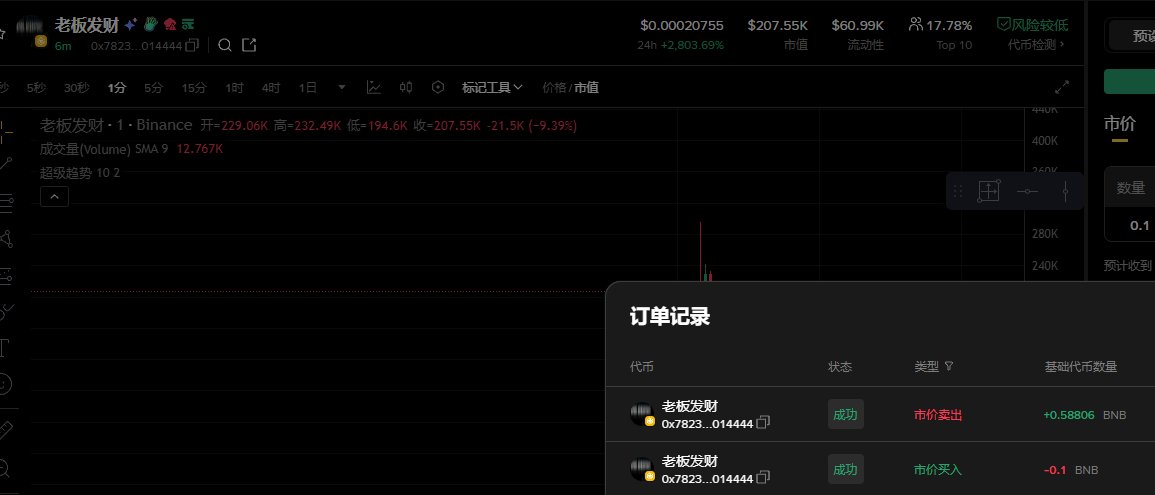Screen dimensions: 1155x495
Task: Click the $60.99K liquidity value
Action: 857,26
